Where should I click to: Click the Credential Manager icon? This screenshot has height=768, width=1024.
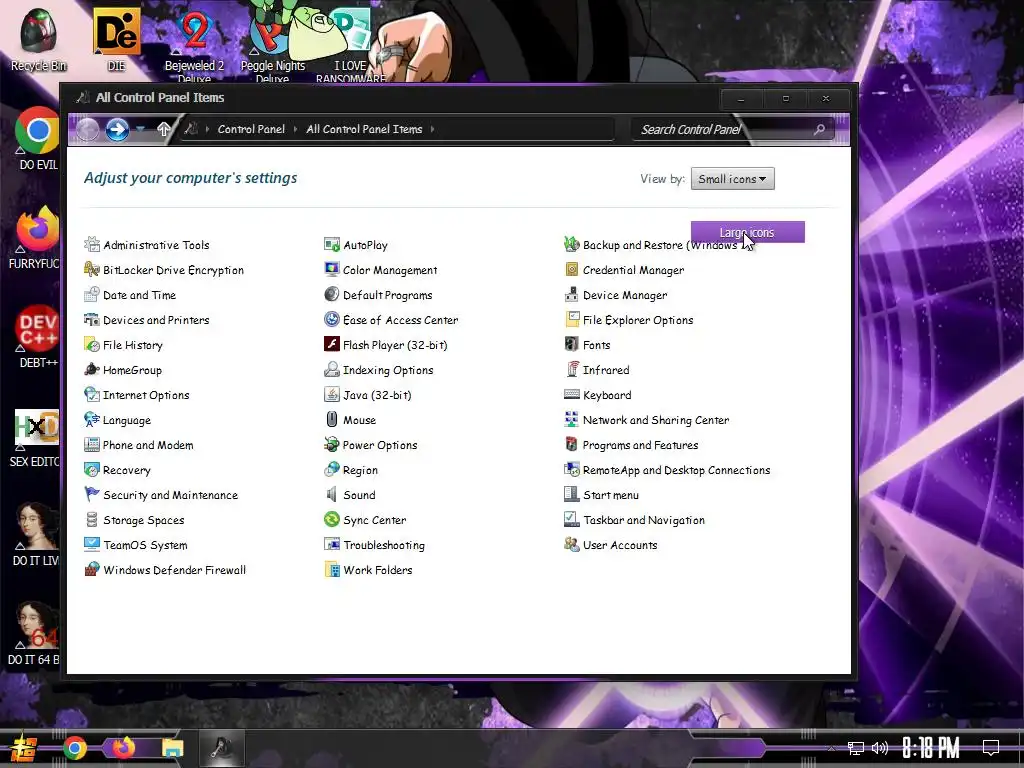pos(571,270)
